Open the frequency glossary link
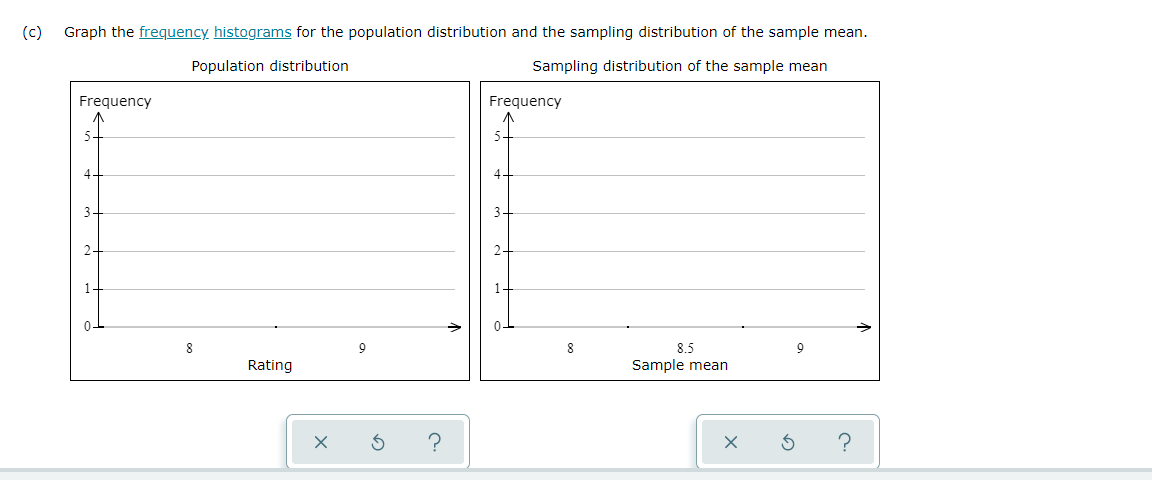Screen dimensions: 1152x480 pos(173,32)
